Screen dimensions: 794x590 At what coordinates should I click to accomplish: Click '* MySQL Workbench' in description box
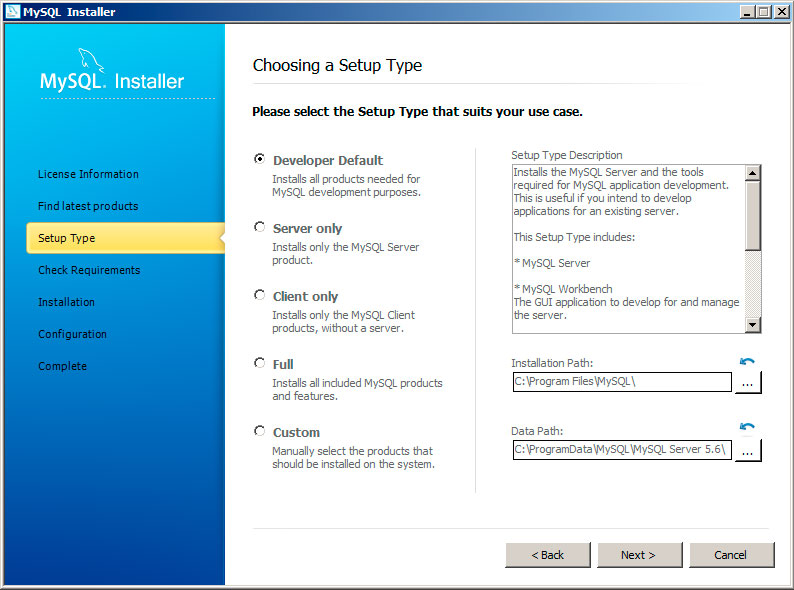coord(563,289)
